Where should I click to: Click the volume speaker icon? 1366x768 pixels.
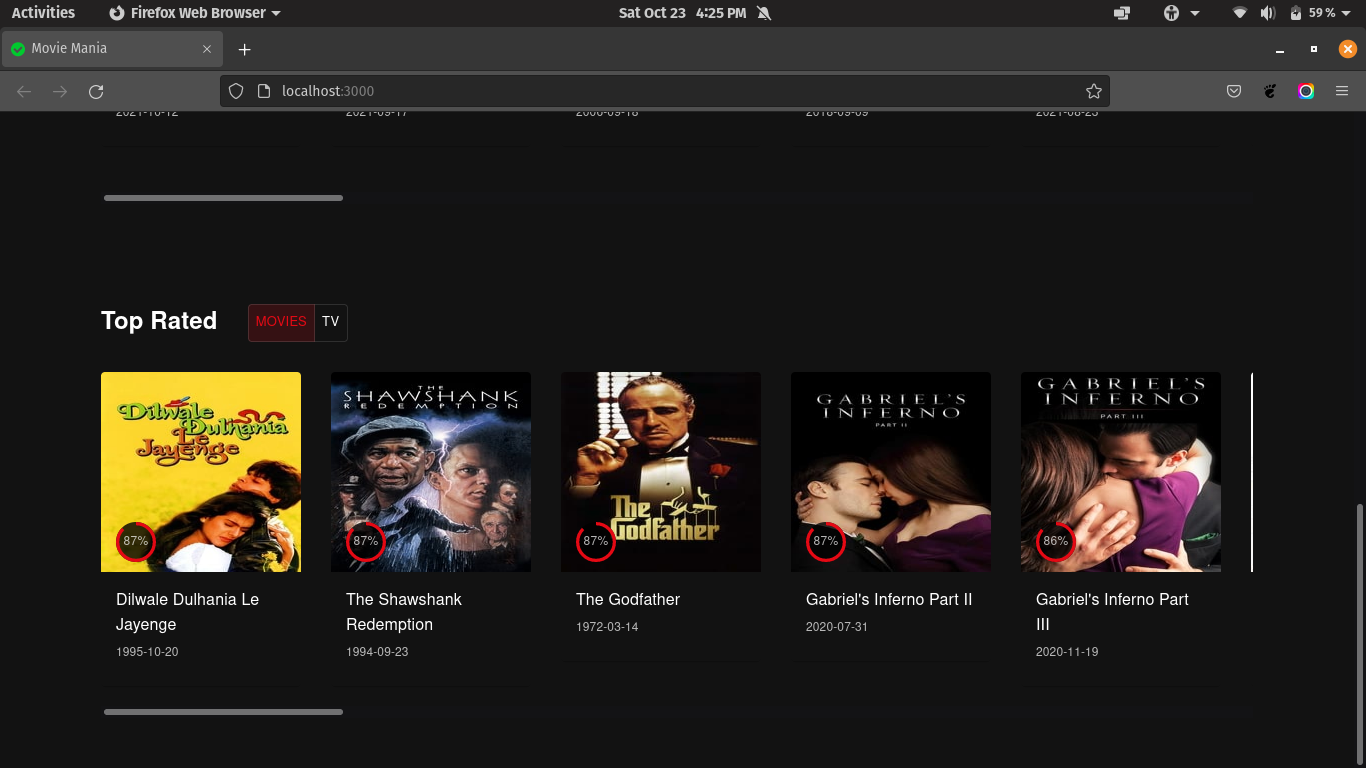pyautogui.click(x=1268, y=13)
